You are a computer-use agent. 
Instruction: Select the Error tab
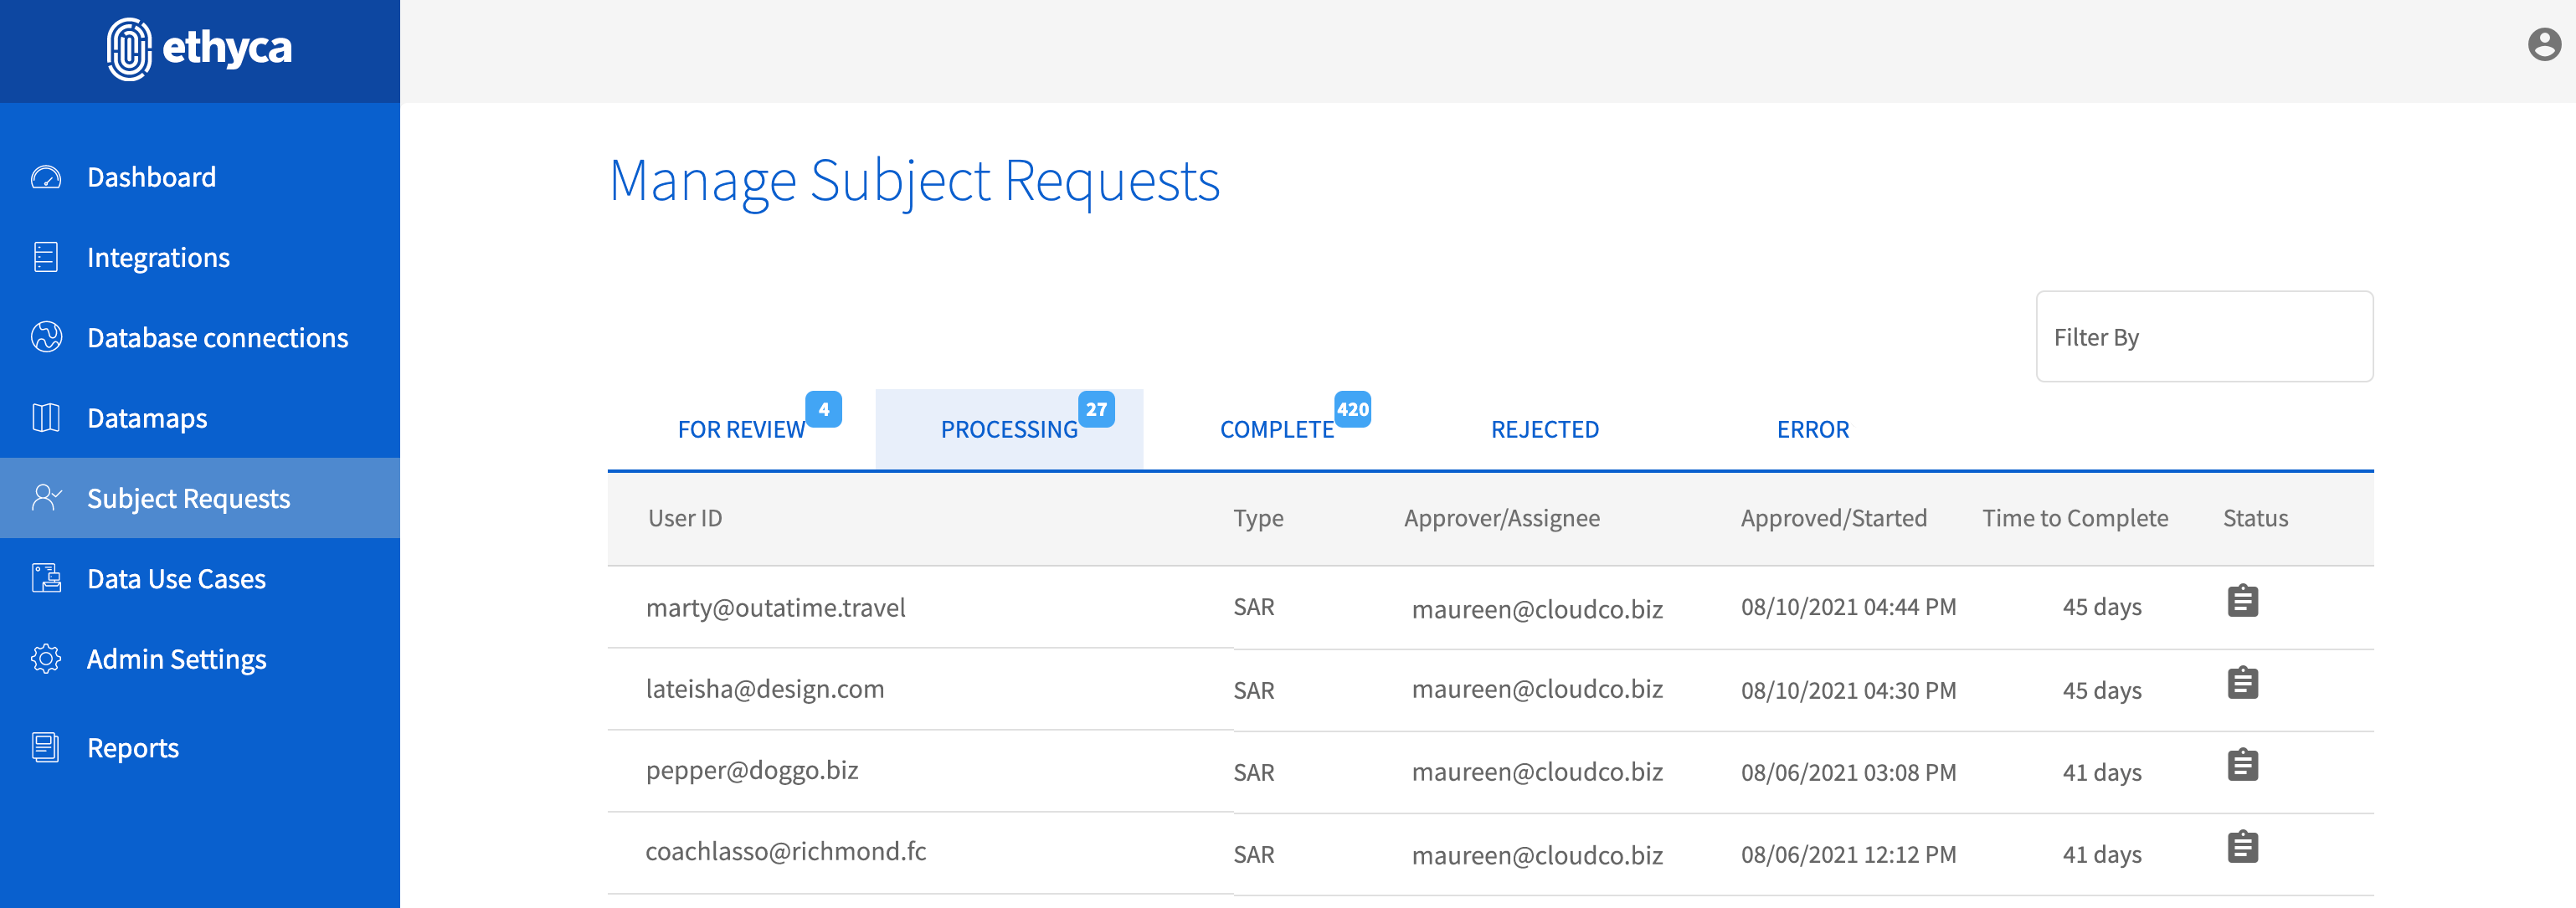coord(1812,430)
